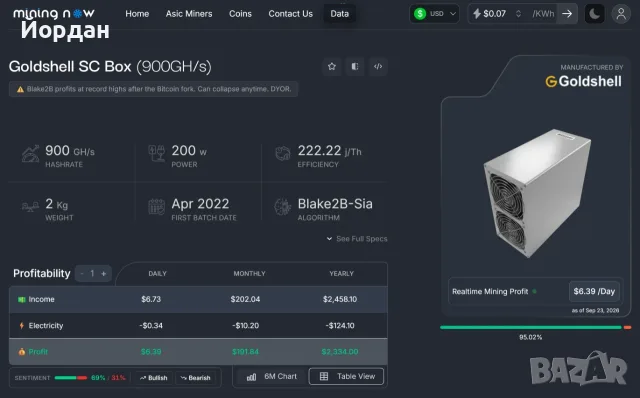
Task: Click the 6M Chart bar icon
Action: pos(251,377)
